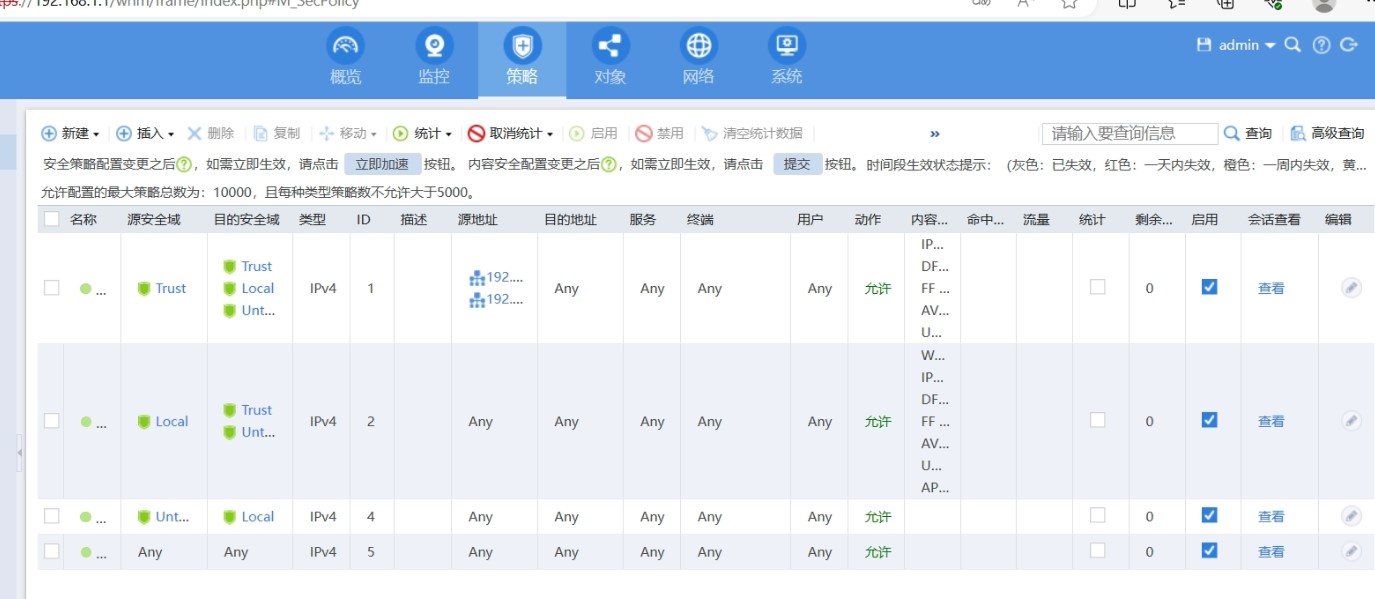This screenshot has width=1375, height=599.
Task: Expand the collapsed left sidebar handle
Action: 19,454
